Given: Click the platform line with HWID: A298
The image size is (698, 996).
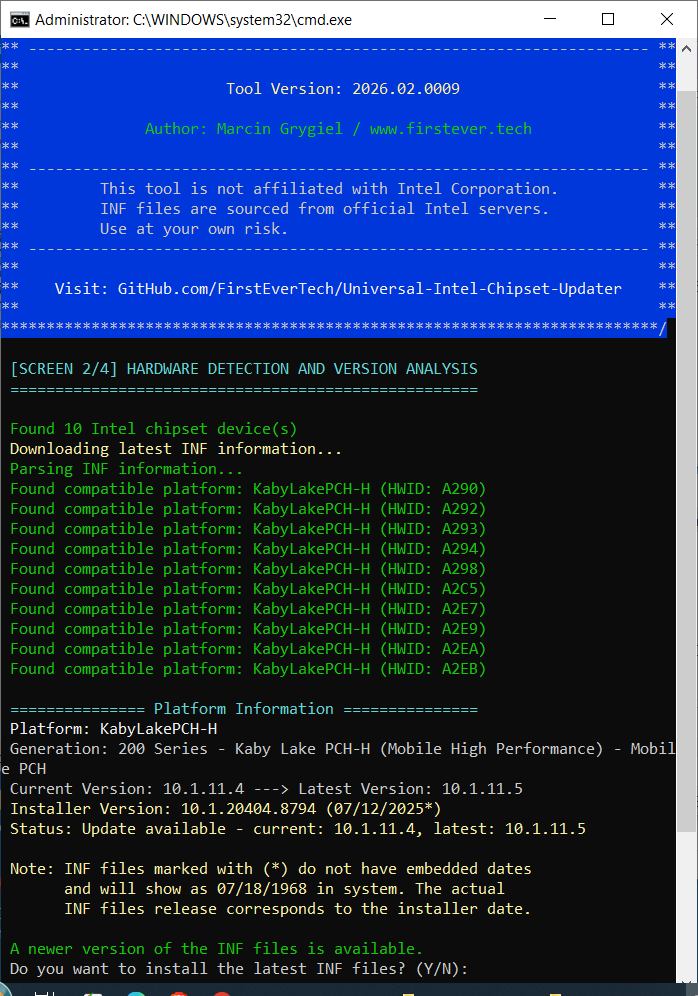Looking at the screenshot, I should 248,569.
